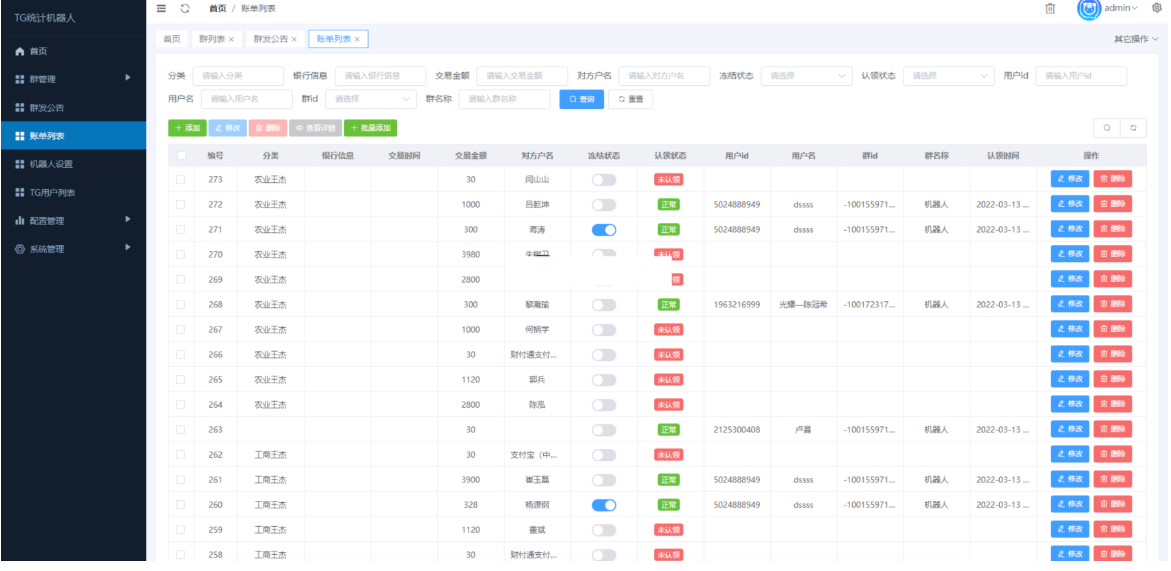Viewport: 1171px width, 571px height.
Task: Open the settings gear at top right
Action: [1157, 7]
